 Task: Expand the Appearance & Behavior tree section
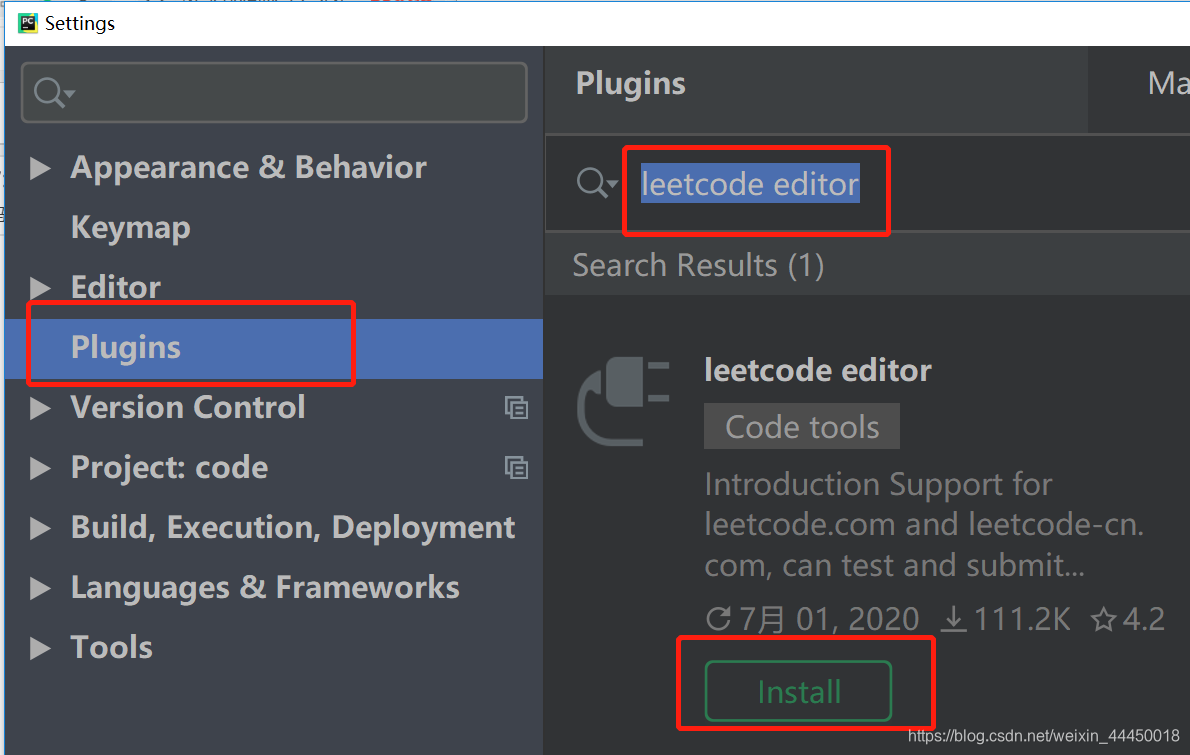tap(40, 168)
